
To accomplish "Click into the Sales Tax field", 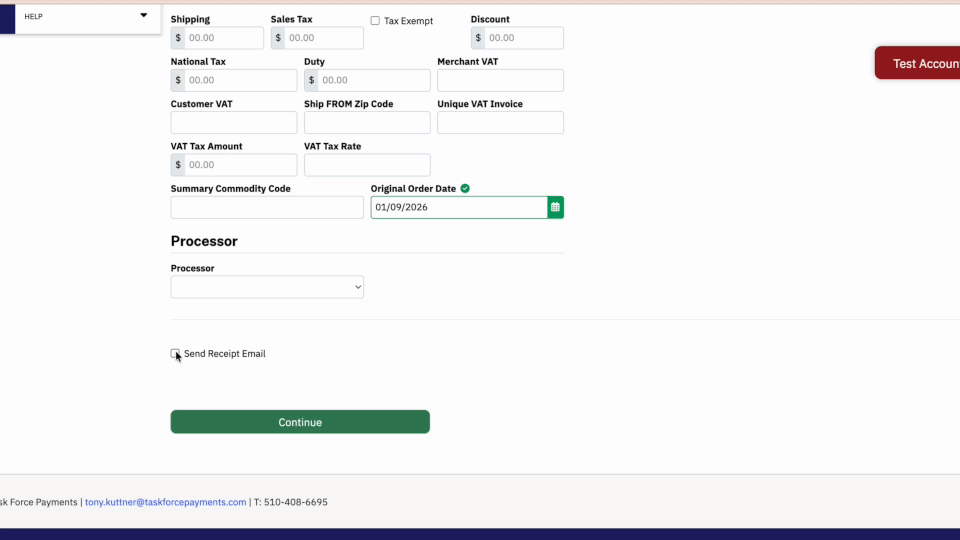I will [x=324, y=38].
